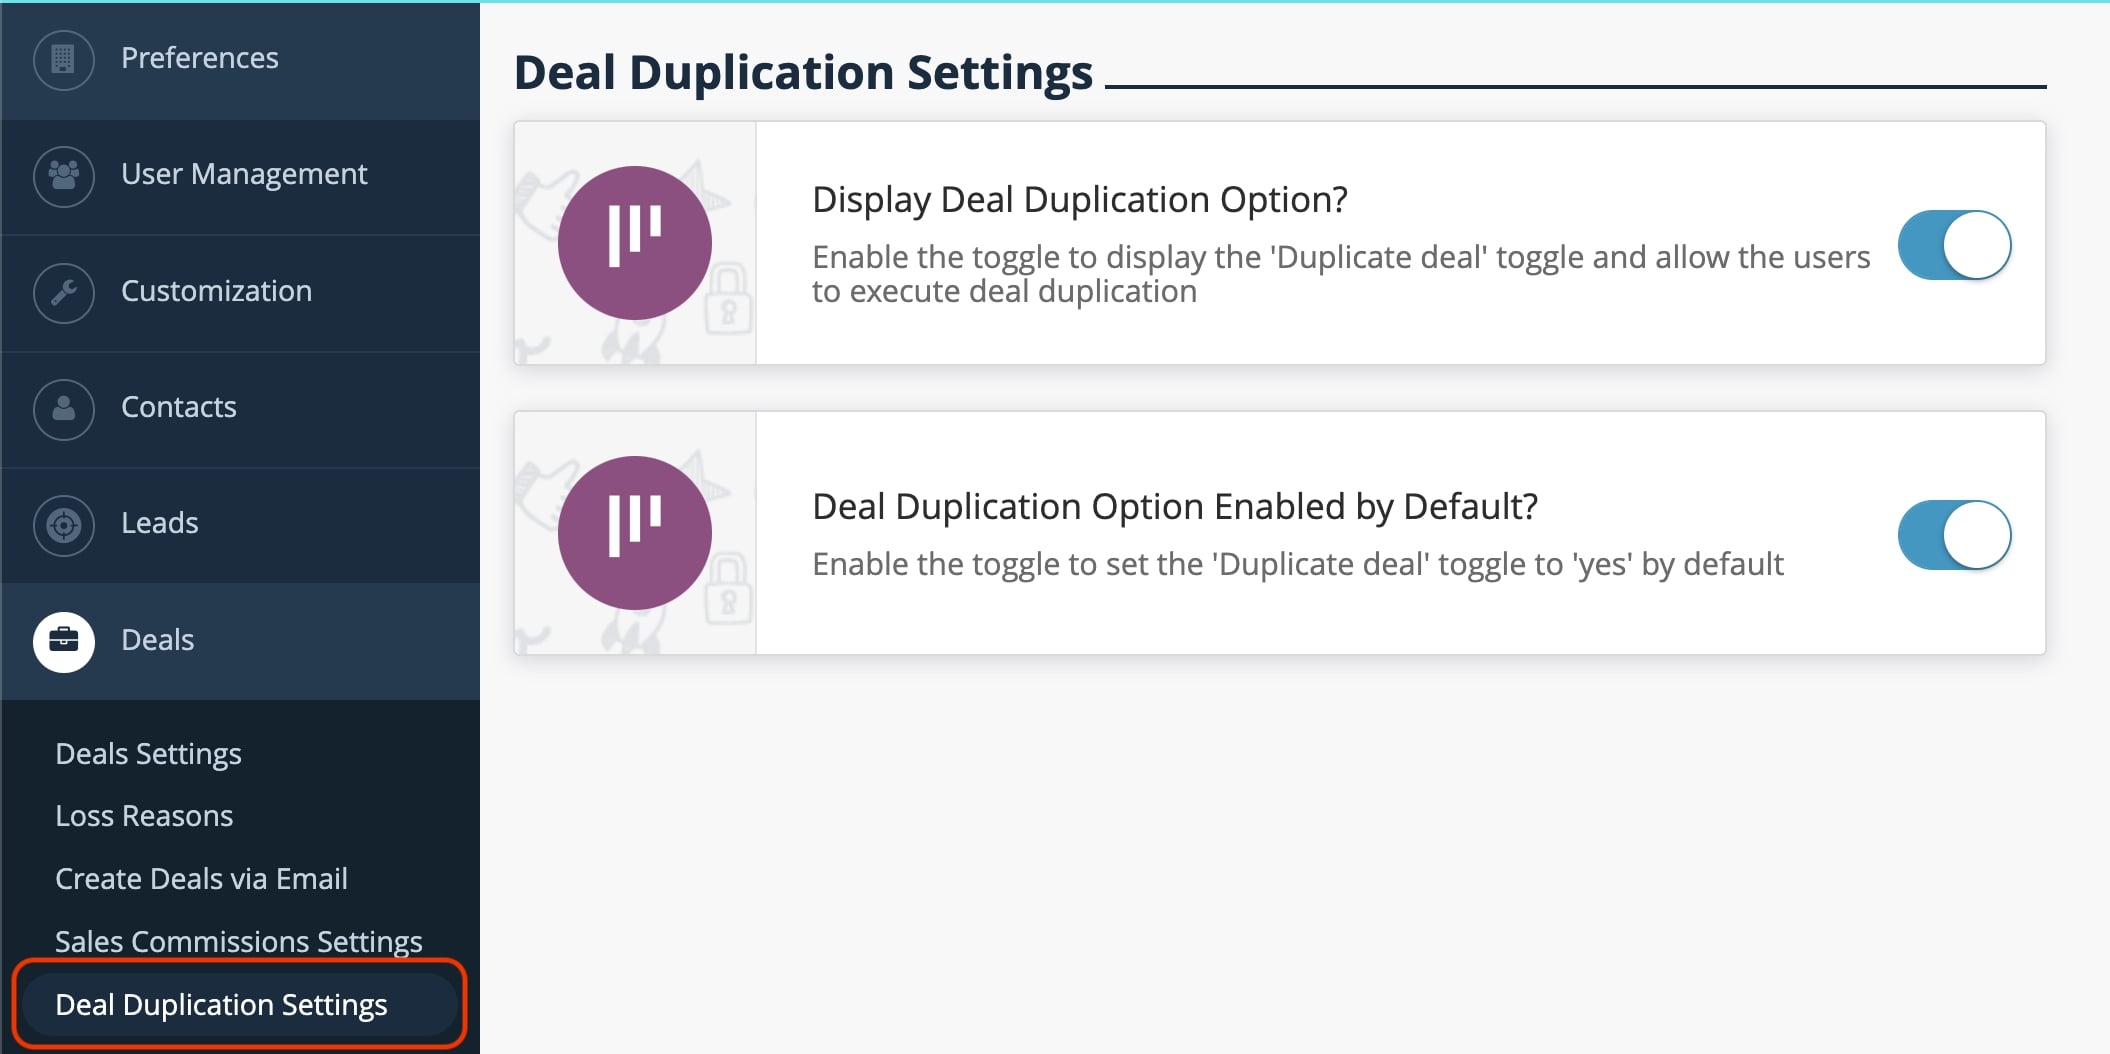Click the purple logo beside Display Deal Duplication

(634, 243)
